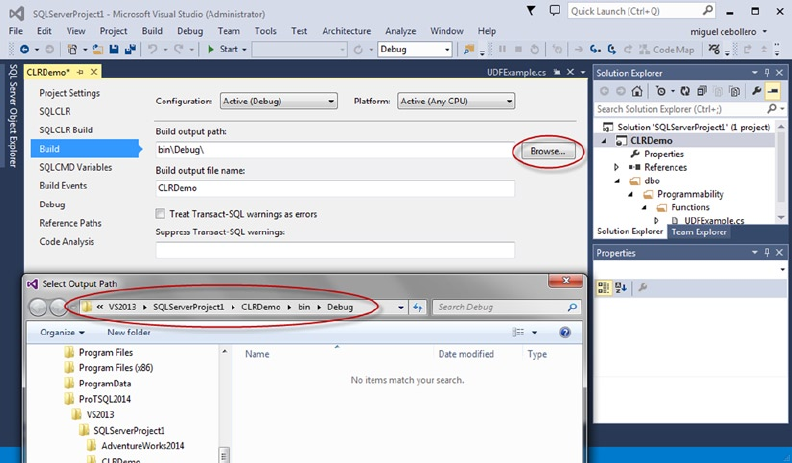Click Home icon in Solution Explorer toolbar
Viewport: 792px width, 463px height.
pyautogui.click(x=637, y=91)
